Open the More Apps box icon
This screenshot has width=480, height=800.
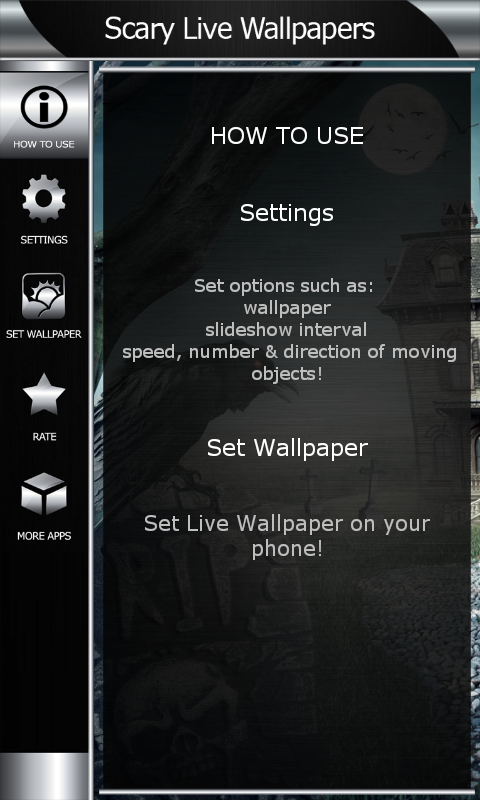pyautogui.click(x=44, y=494)
